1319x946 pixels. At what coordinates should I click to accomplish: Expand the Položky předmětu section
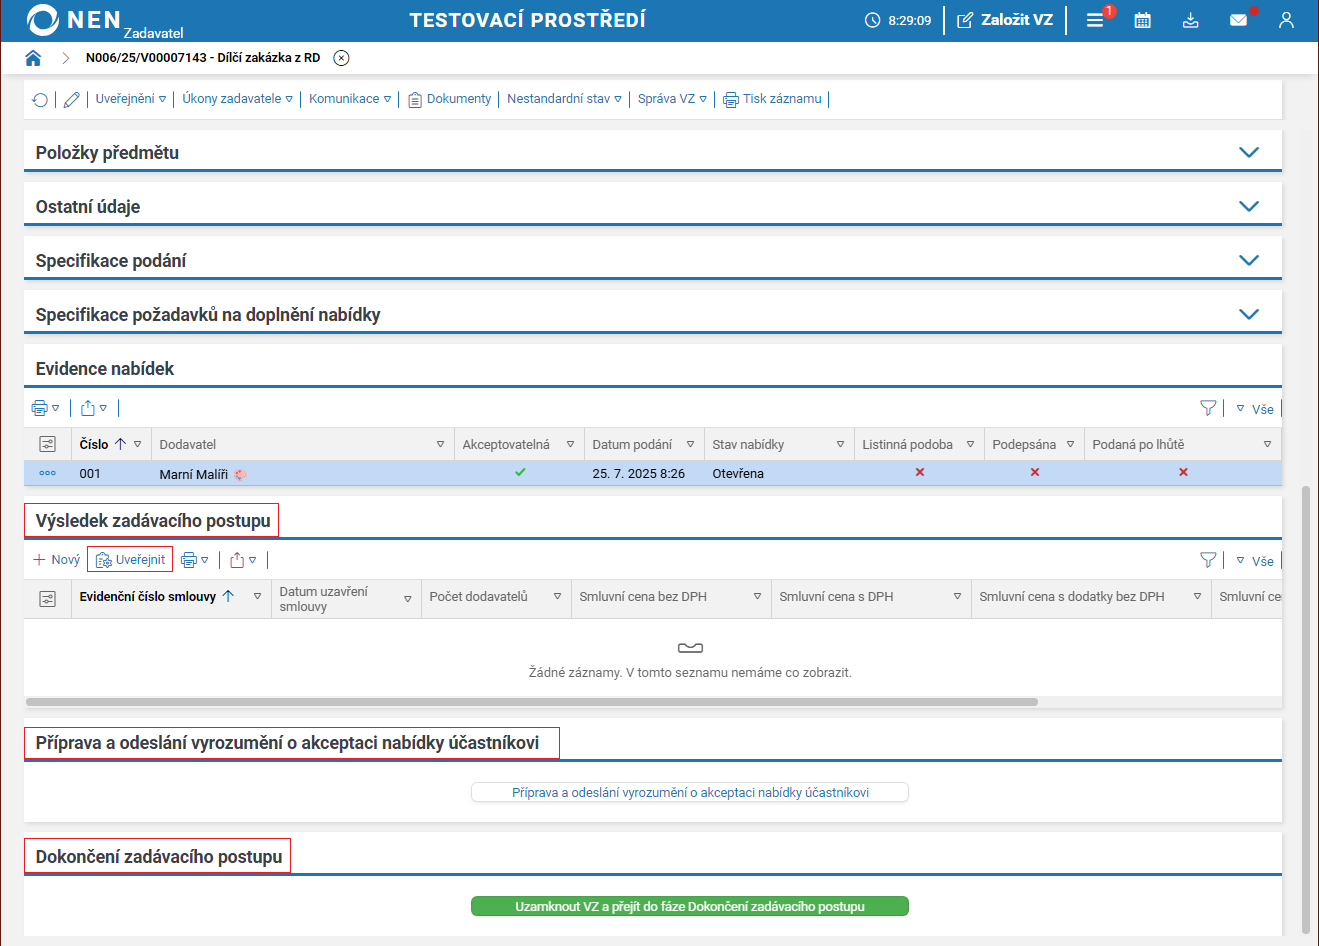1249,153
